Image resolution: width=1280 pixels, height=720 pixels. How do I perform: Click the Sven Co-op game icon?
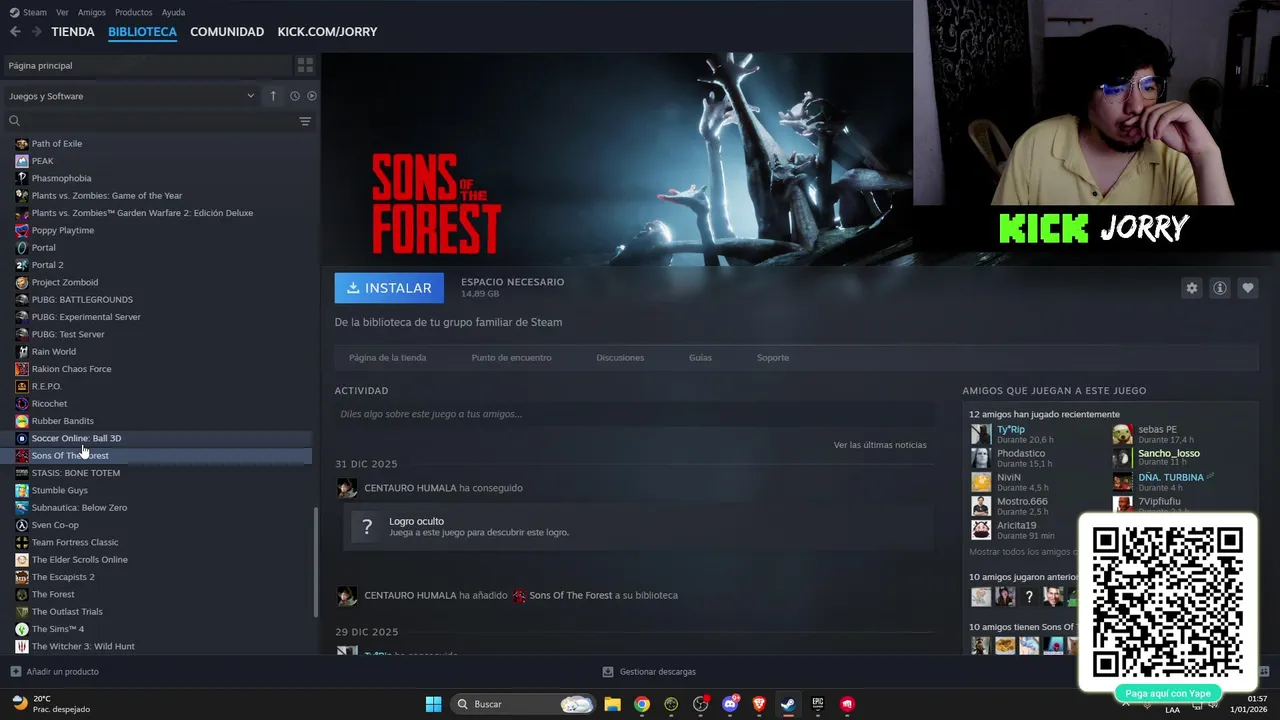(22, 525)
